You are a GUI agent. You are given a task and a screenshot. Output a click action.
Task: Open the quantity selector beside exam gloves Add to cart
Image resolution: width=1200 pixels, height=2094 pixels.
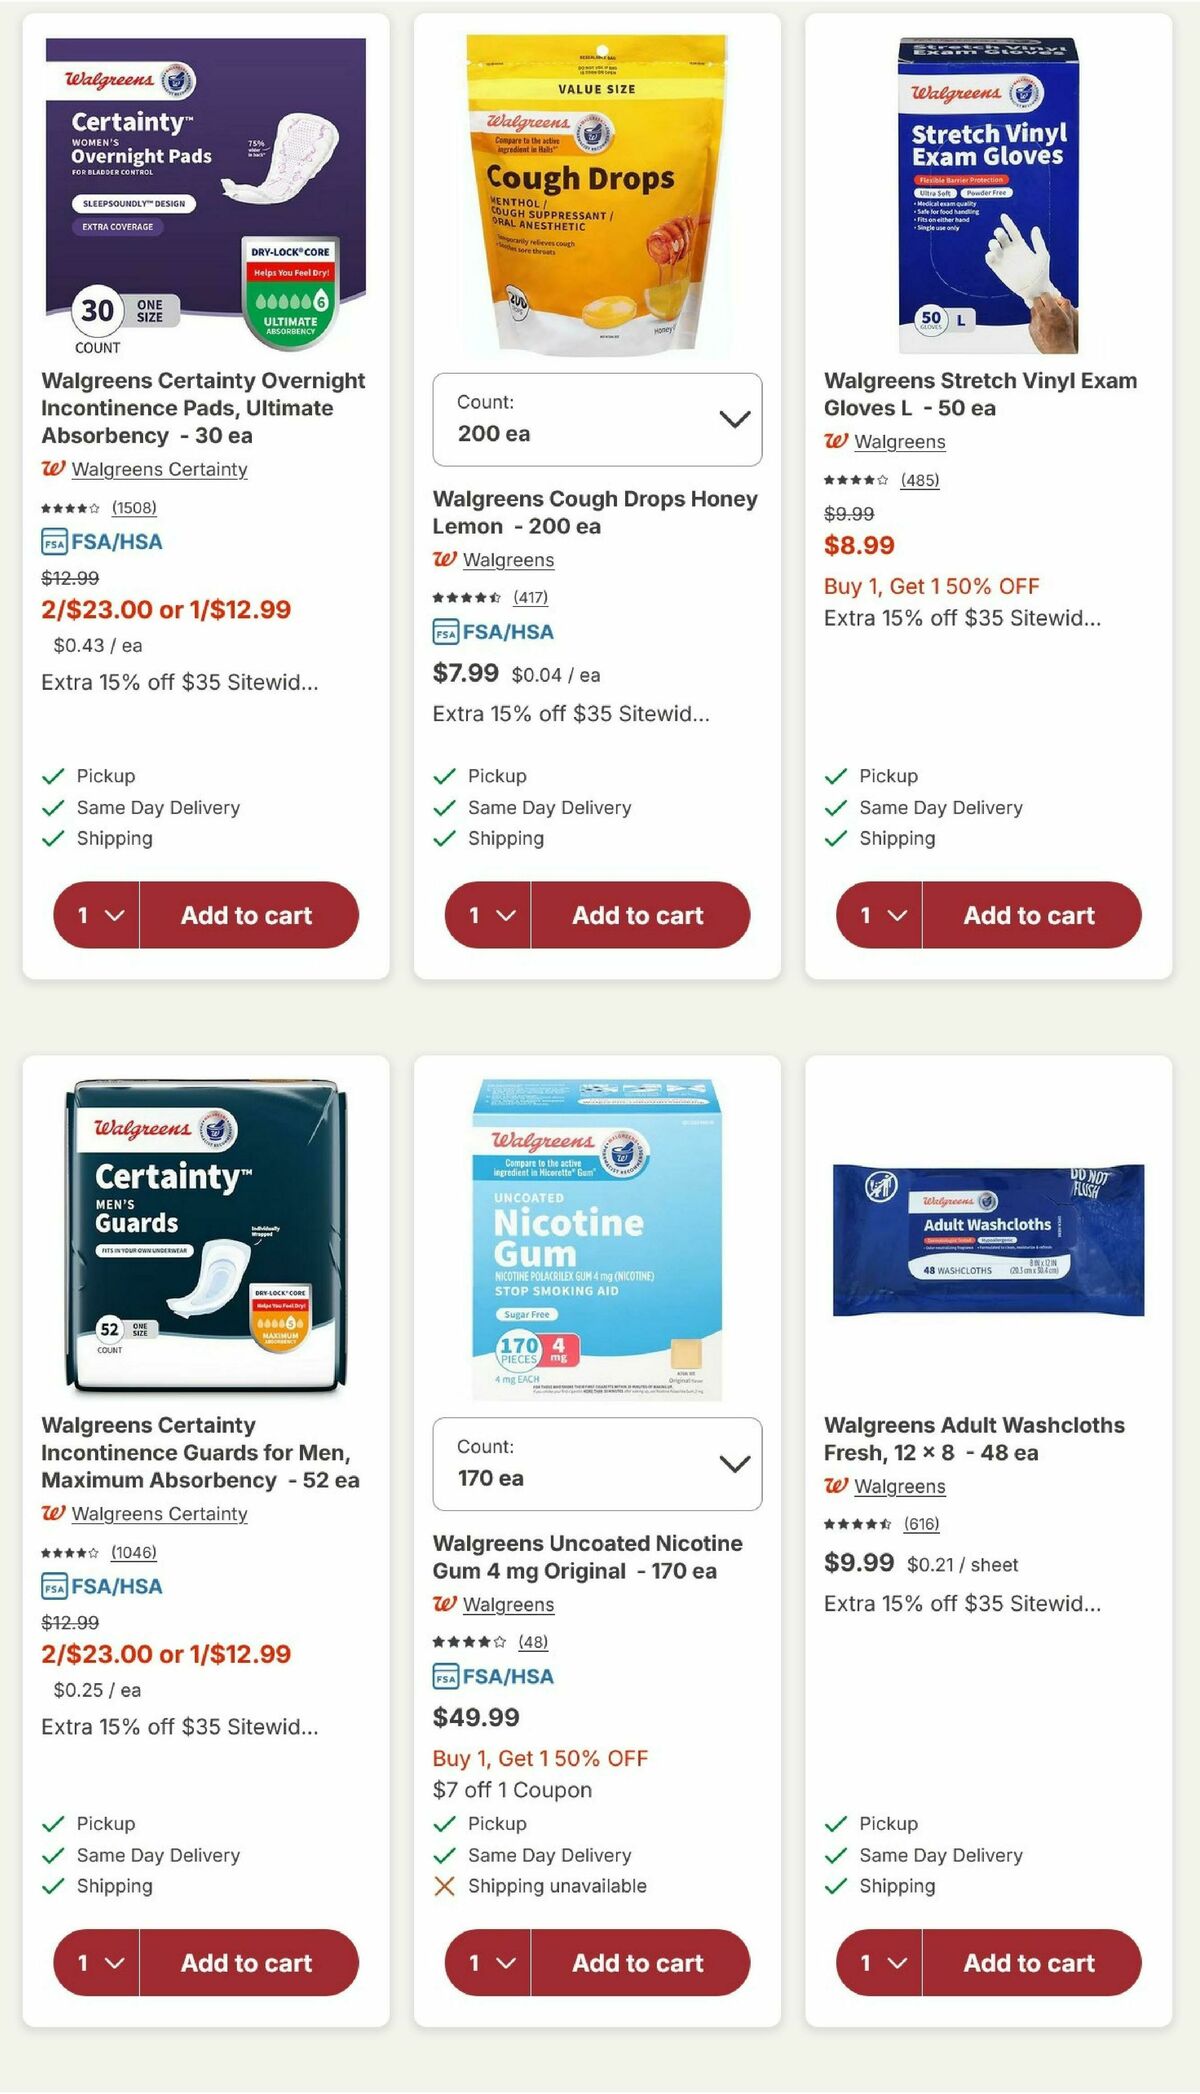click(x=878, y=914)
